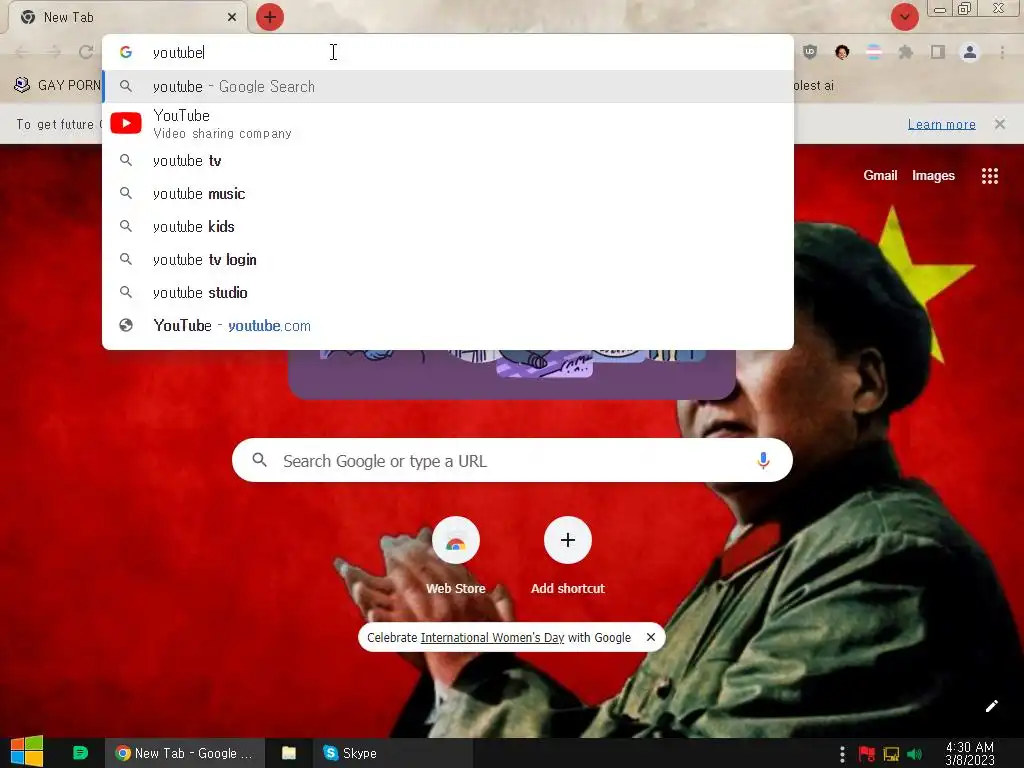Screen dimensions: 1024x768
Task: Click the first bookmark in the bookmarks bar
Action: [57, 85]
